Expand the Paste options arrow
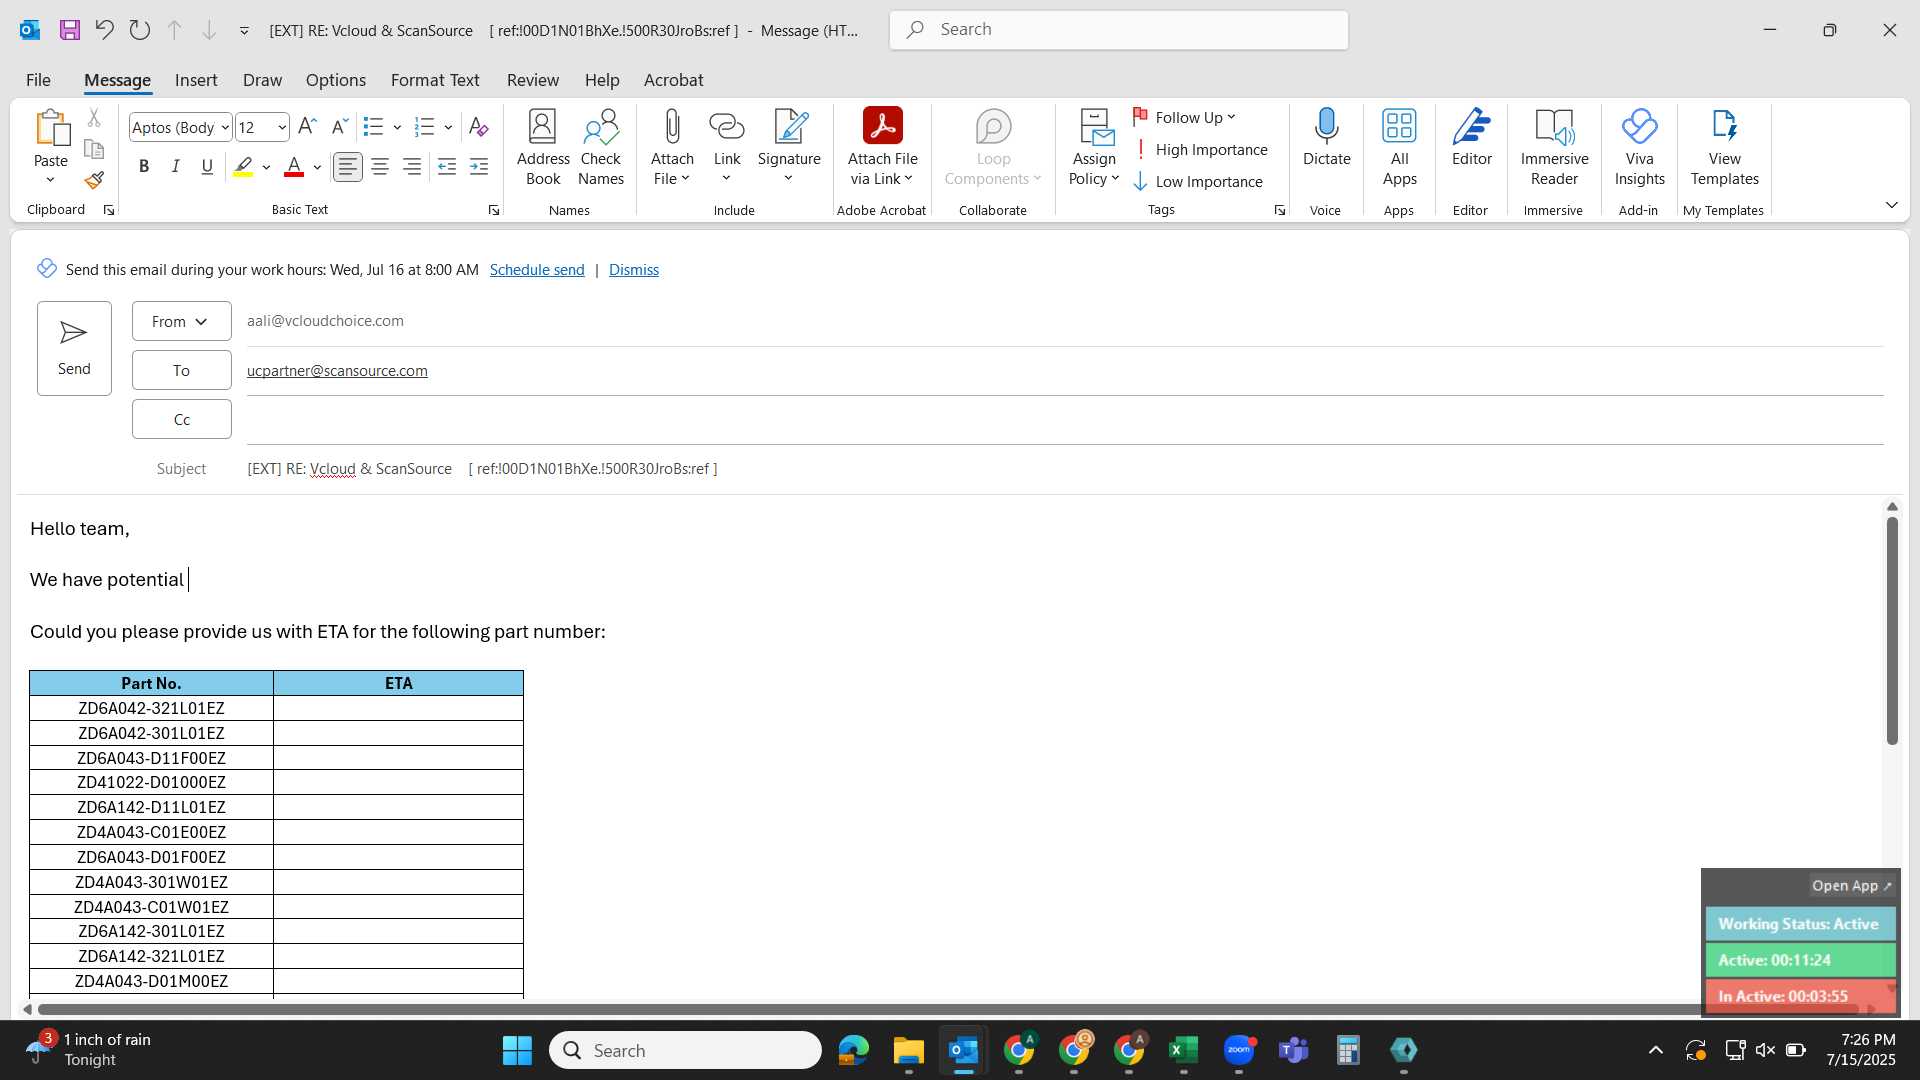This screenshot has width=1920, height=1080. (x=50, y=180)
